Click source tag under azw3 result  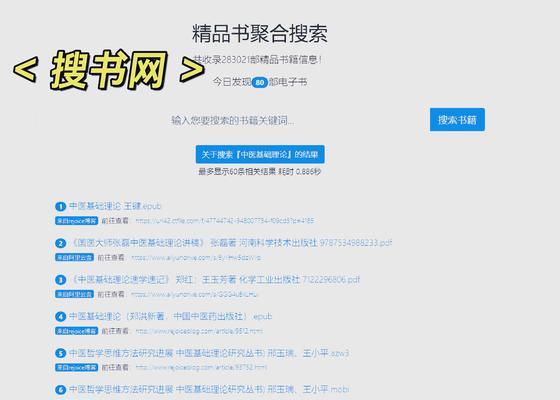(76, 368)
